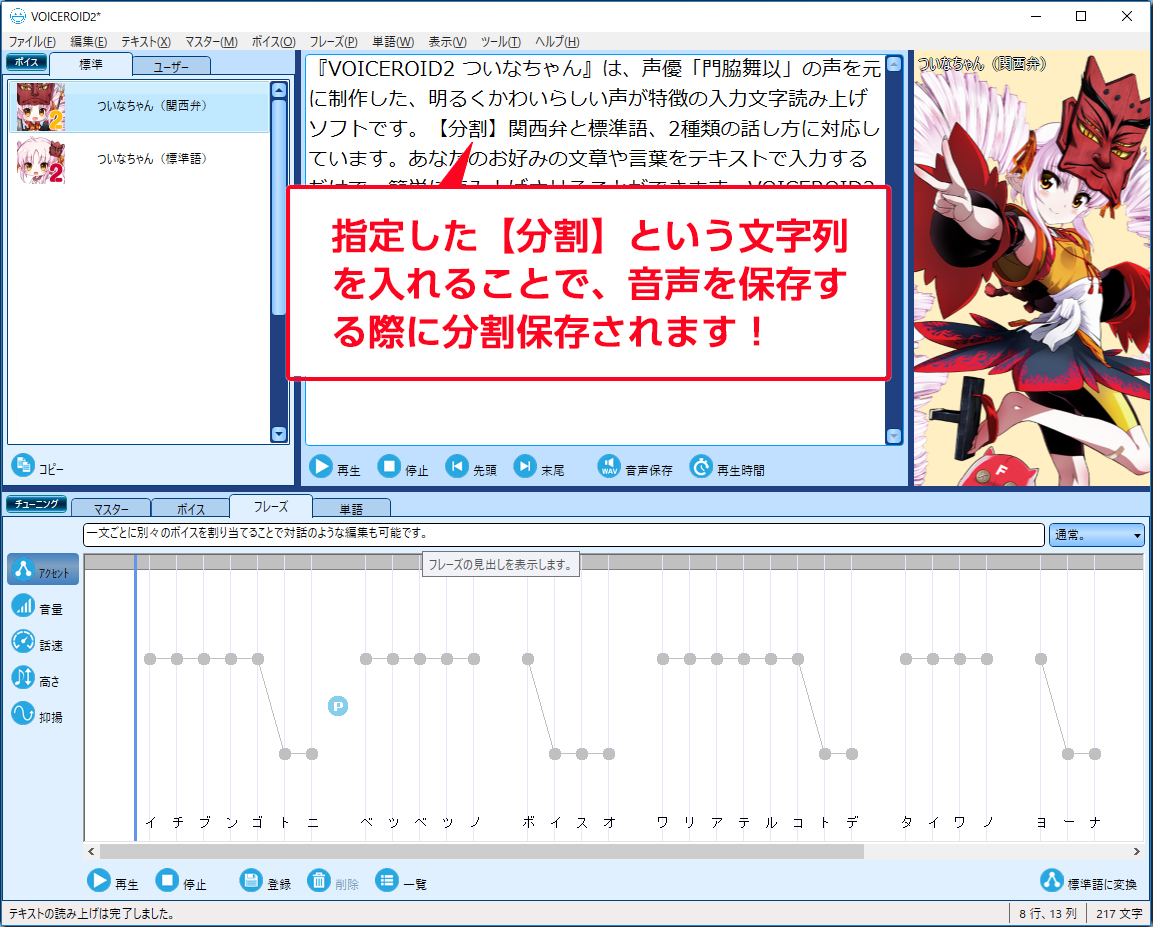This screenshot has height=927, width=1153.
Task: Open the 通常。 sentence style dropdown
Action: click(1096, 534)
